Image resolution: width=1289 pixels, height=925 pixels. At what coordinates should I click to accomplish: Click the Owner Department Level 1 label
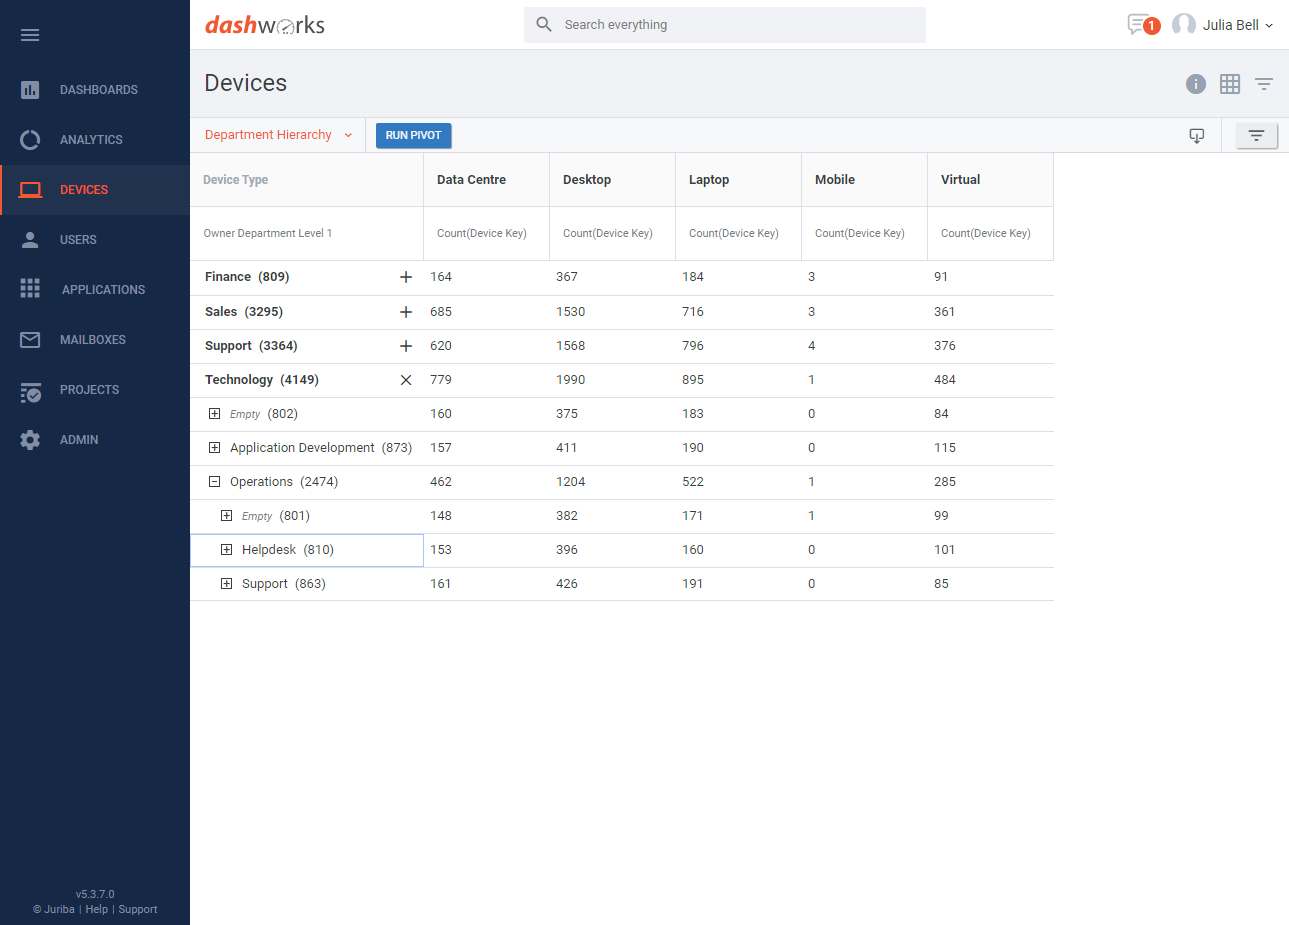coord(268,233)
